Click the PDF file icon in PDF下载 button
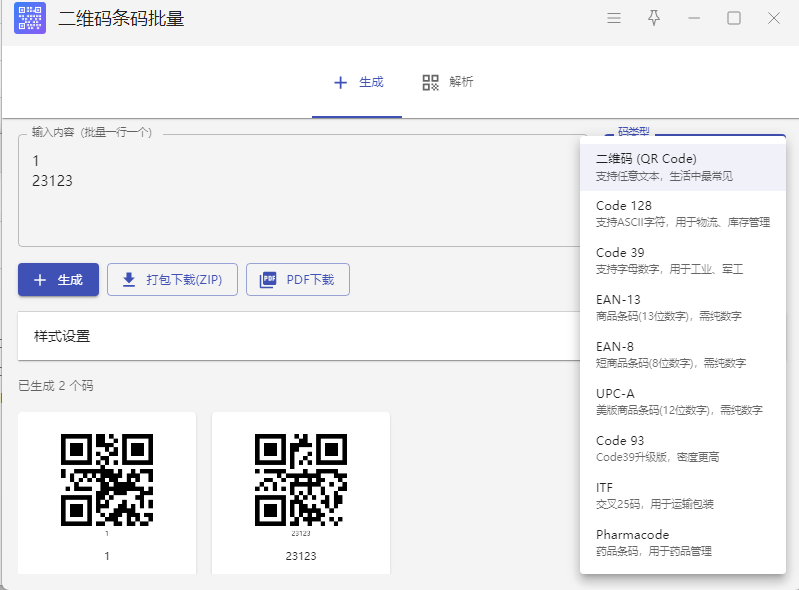799x590 pixels. [268, 280]
